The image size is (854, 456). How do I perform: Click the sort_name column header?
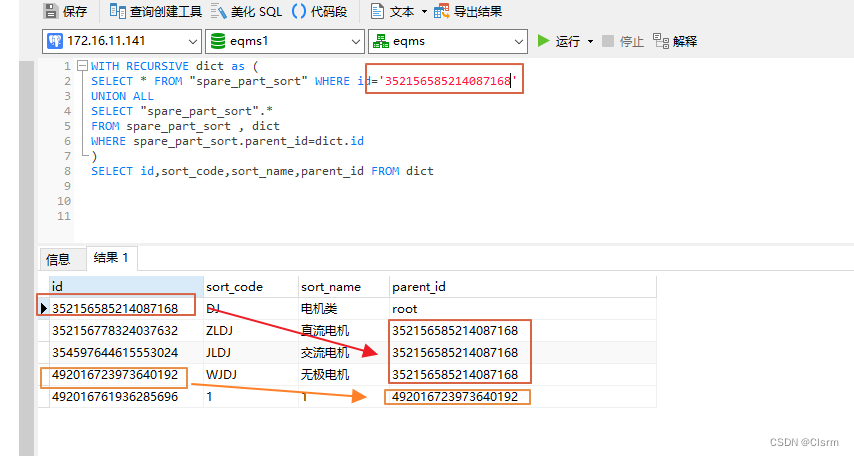(x=344, y=287)
